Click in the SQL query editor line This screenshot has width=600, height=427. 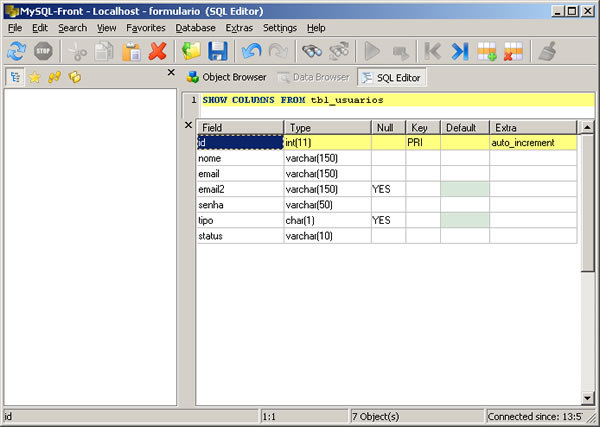(x=397, y=100)
